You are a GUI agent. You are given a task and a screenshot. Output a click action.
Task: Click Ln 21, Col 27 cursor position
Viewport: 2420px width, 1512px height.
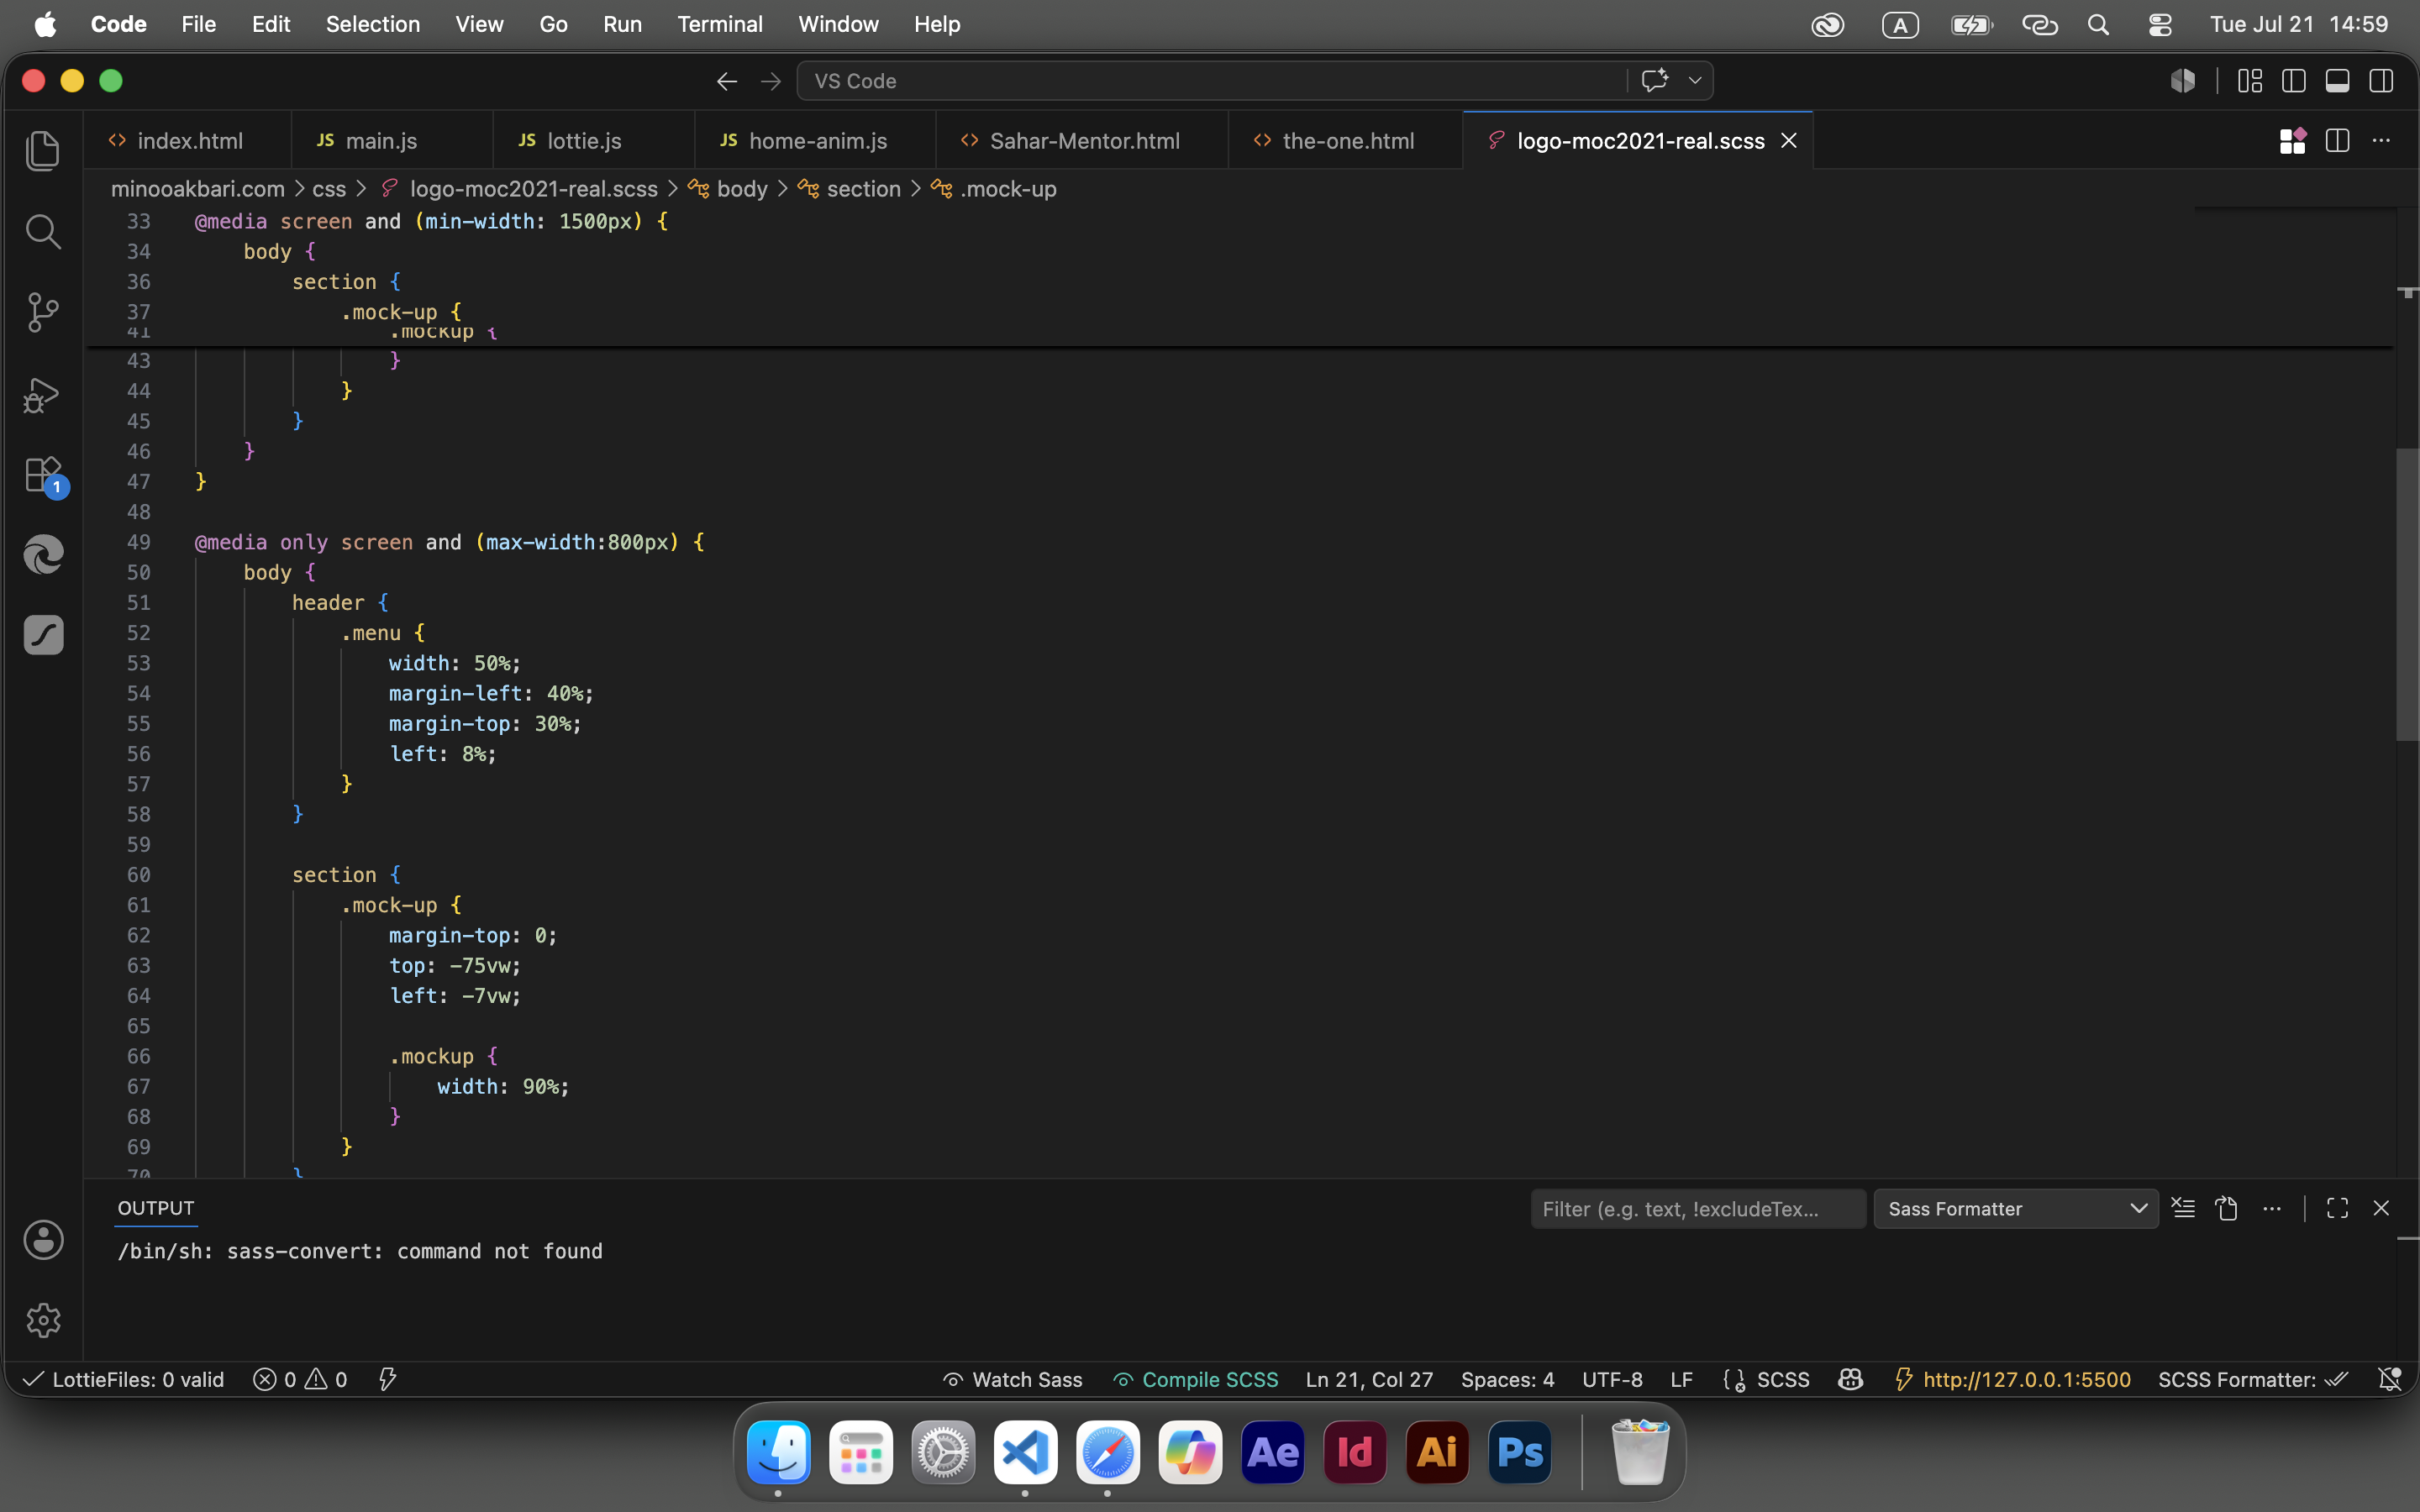pyautogui.click(x=1369, y=1380)
